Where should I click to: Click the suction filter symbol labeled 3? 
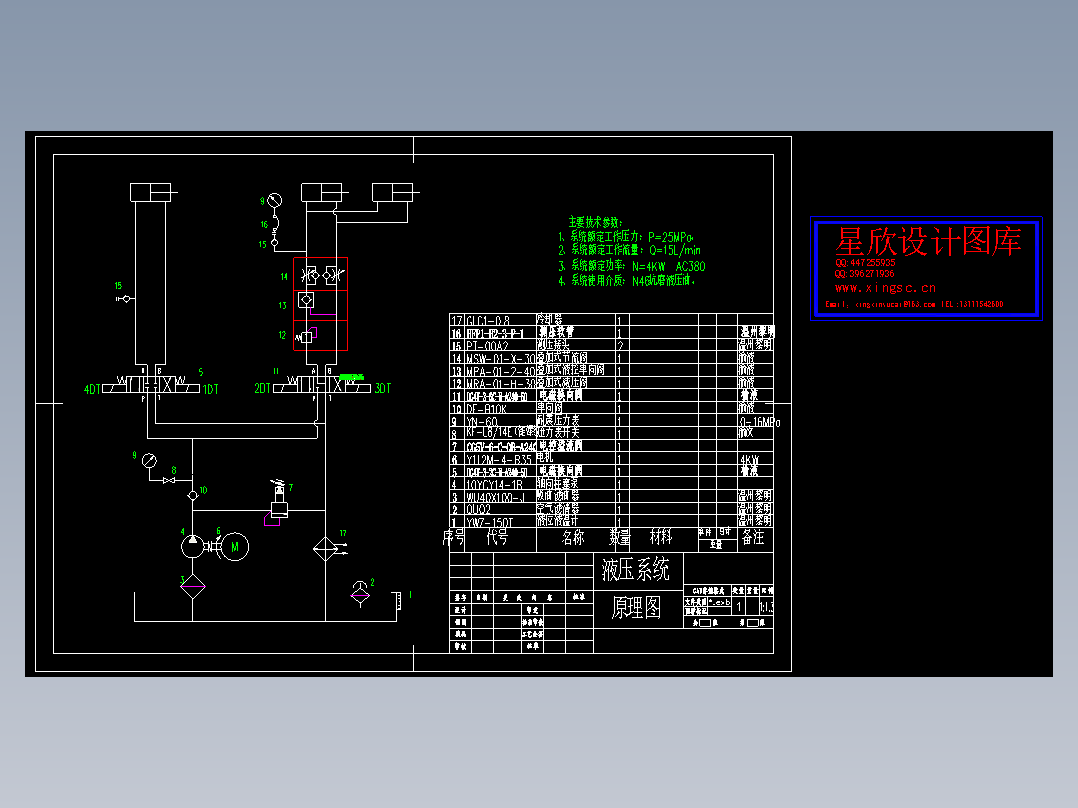(x=192, y=587)
